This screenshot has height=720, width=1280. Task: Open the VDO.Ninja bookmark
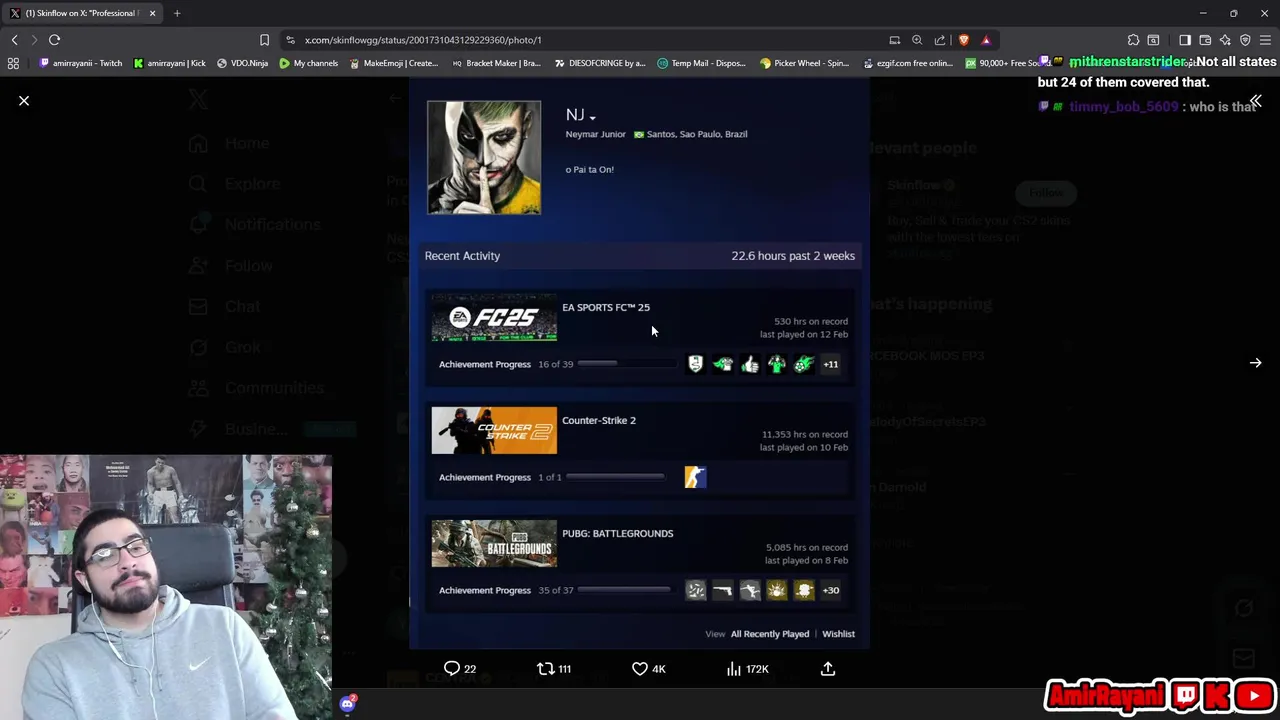[243, 63]
